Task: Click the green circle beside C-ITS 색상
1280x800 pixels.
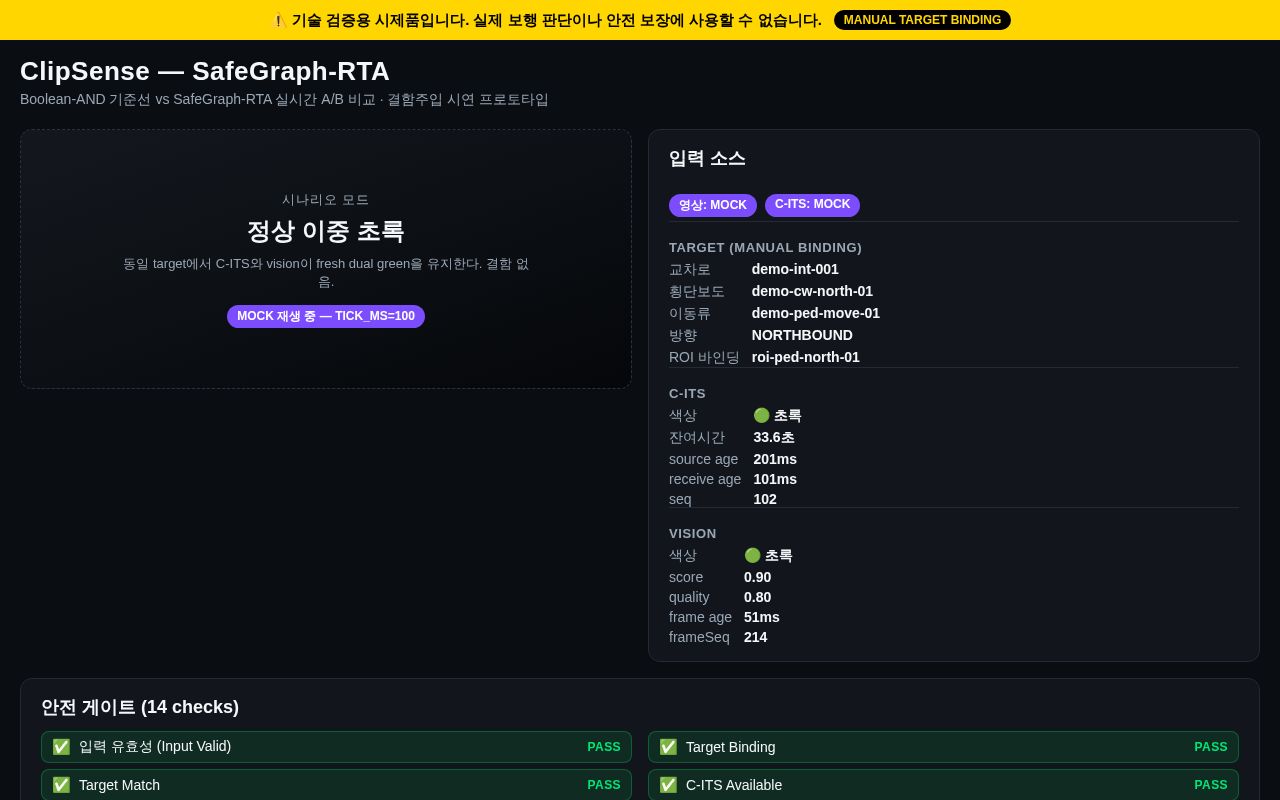Action: click(x=762, y=415)
